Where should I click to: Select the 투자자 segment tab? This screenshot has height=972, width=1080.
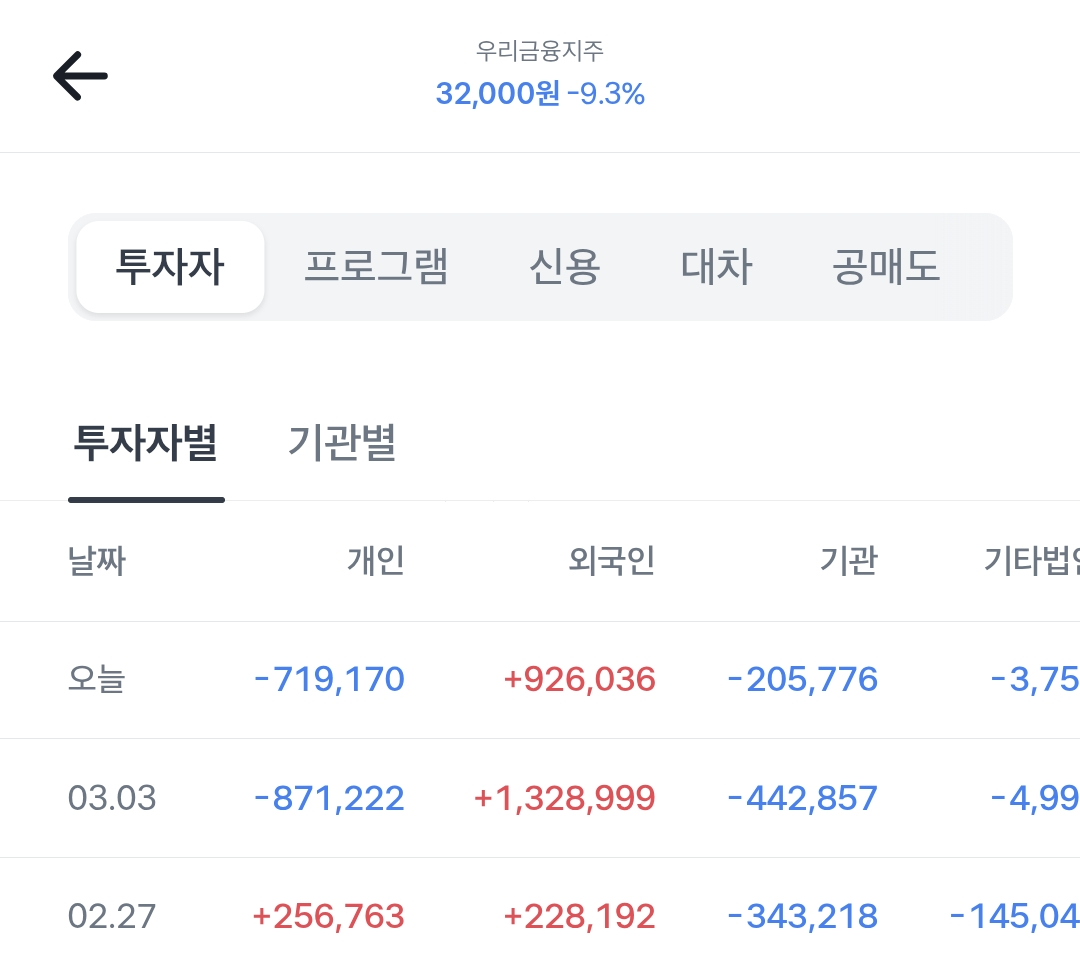pos(170,267)
